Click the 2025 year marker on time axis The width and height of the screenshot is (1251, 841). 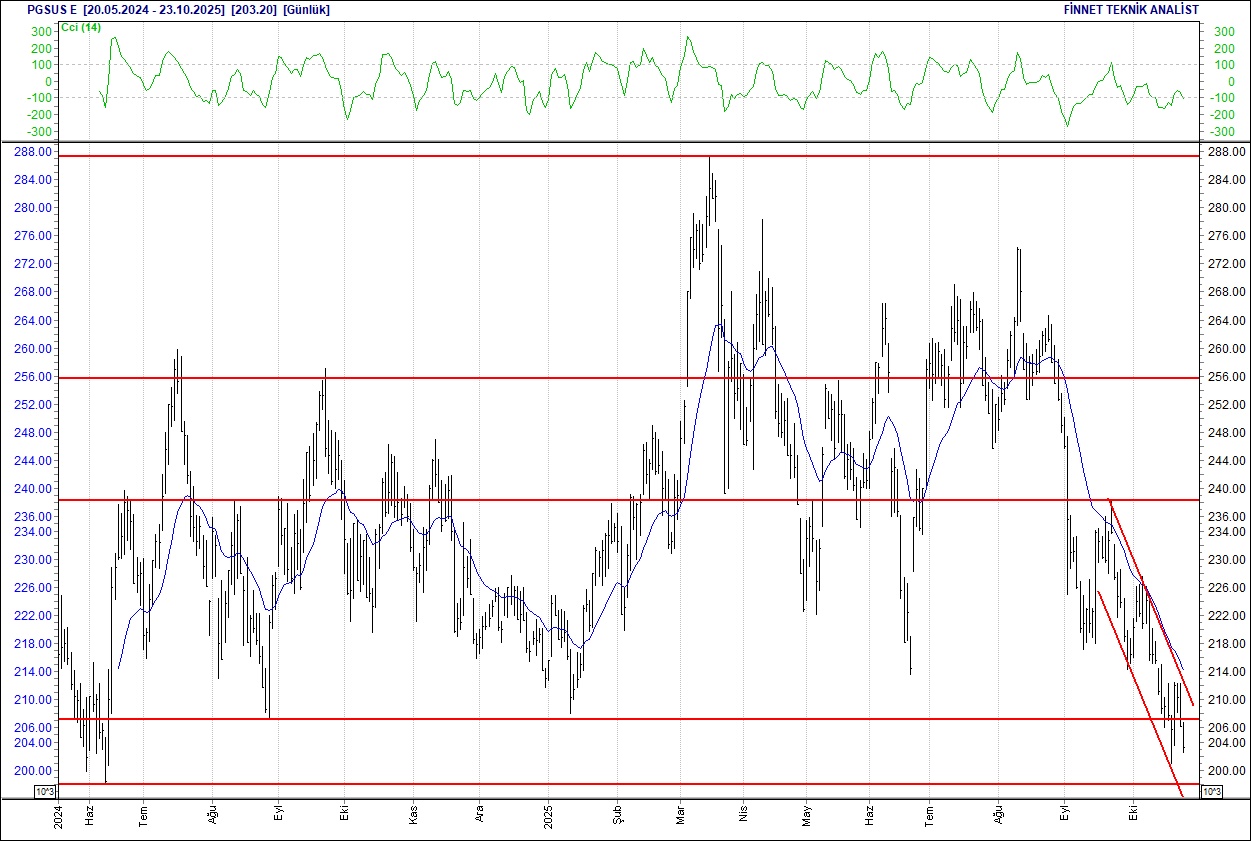coord(549,815)
